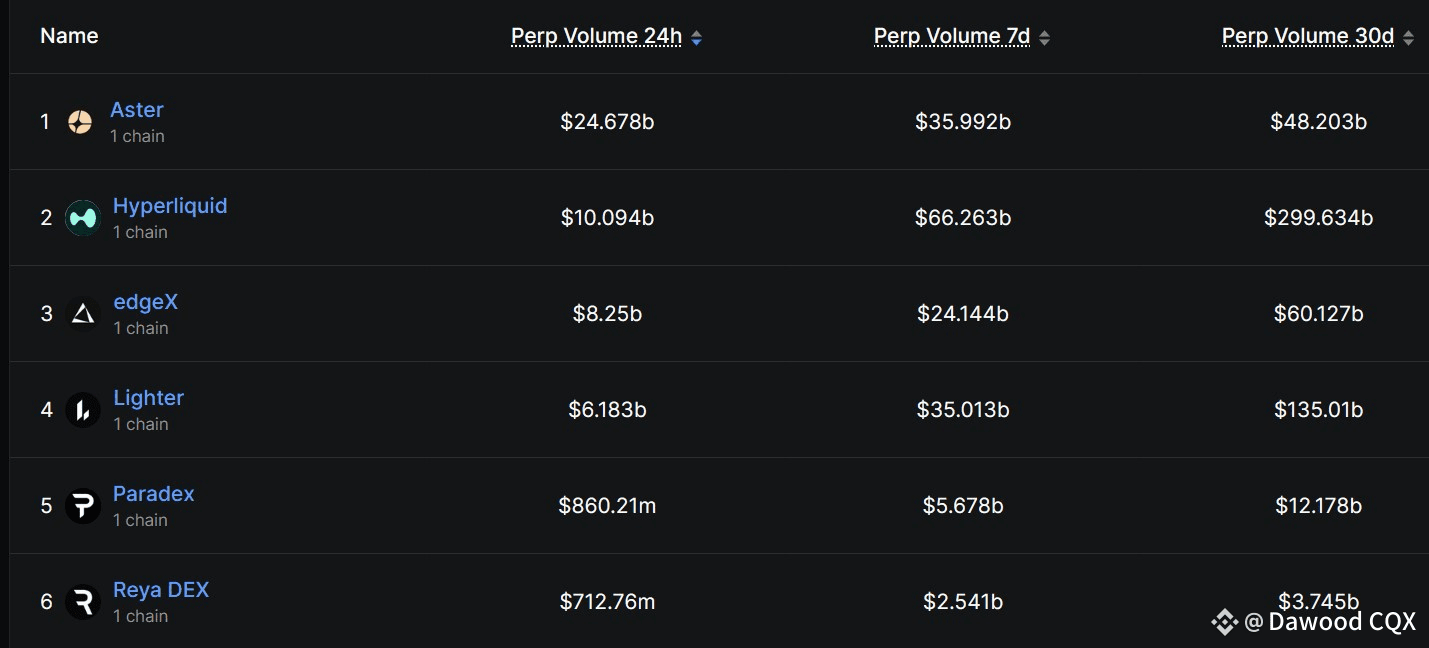The image size is (1429, 648).
Task: Click the Lighter logo icon
Action: (83, 410)
